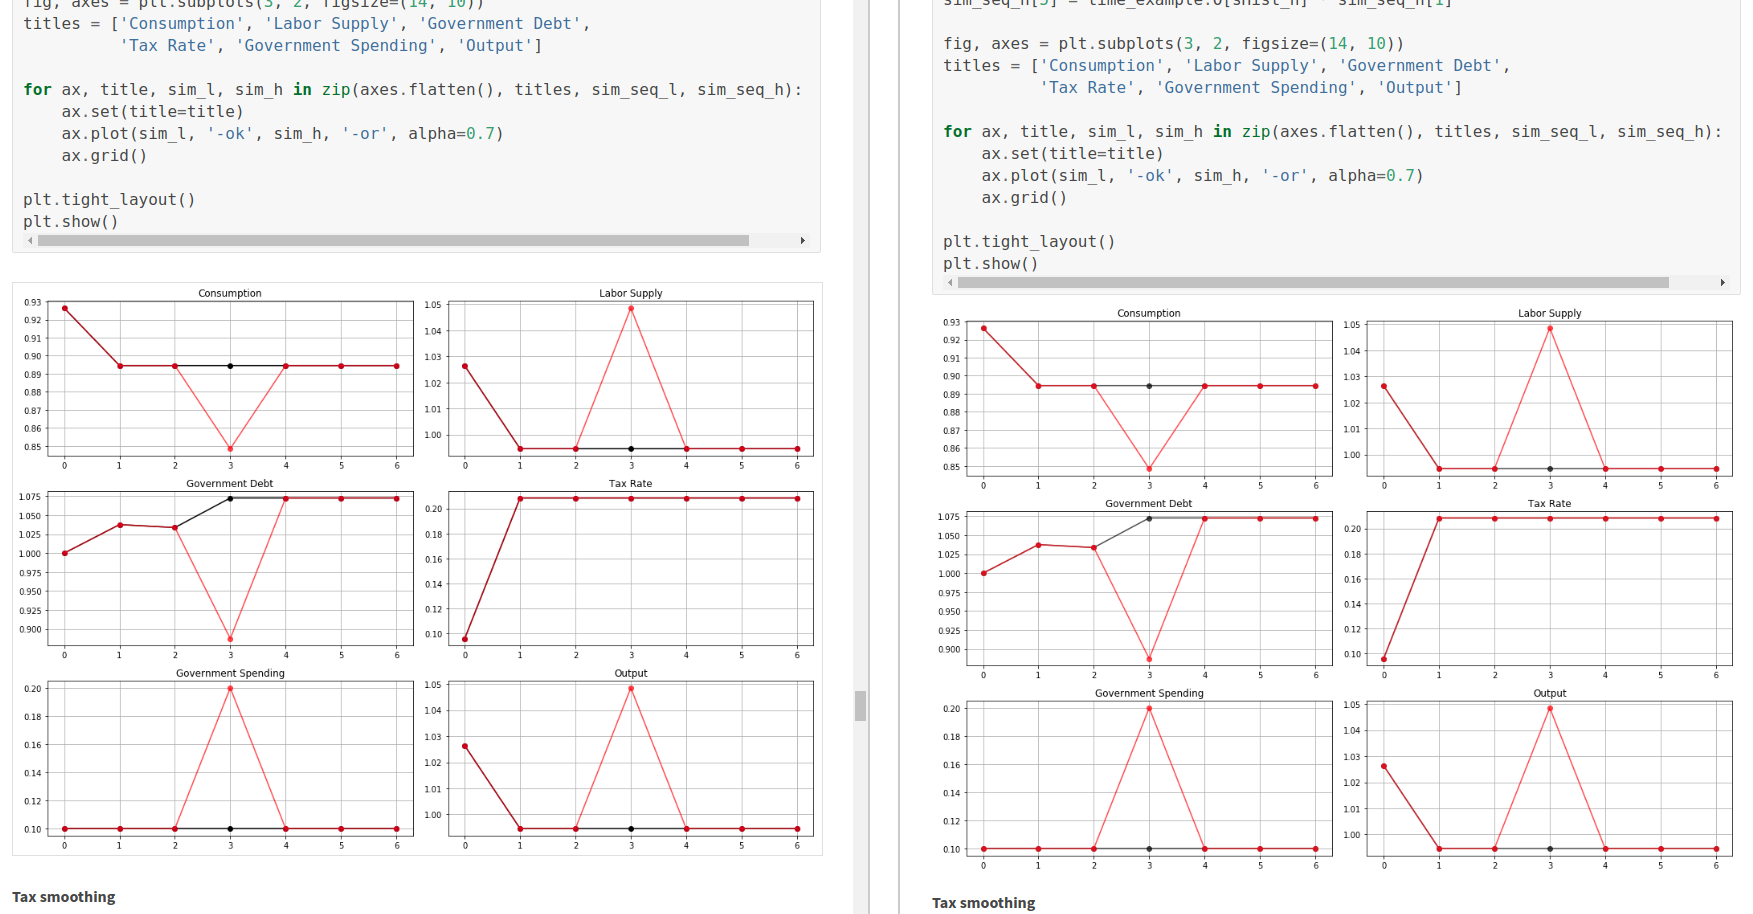Select the Consumption plot in the left pane

coord(230,378)
